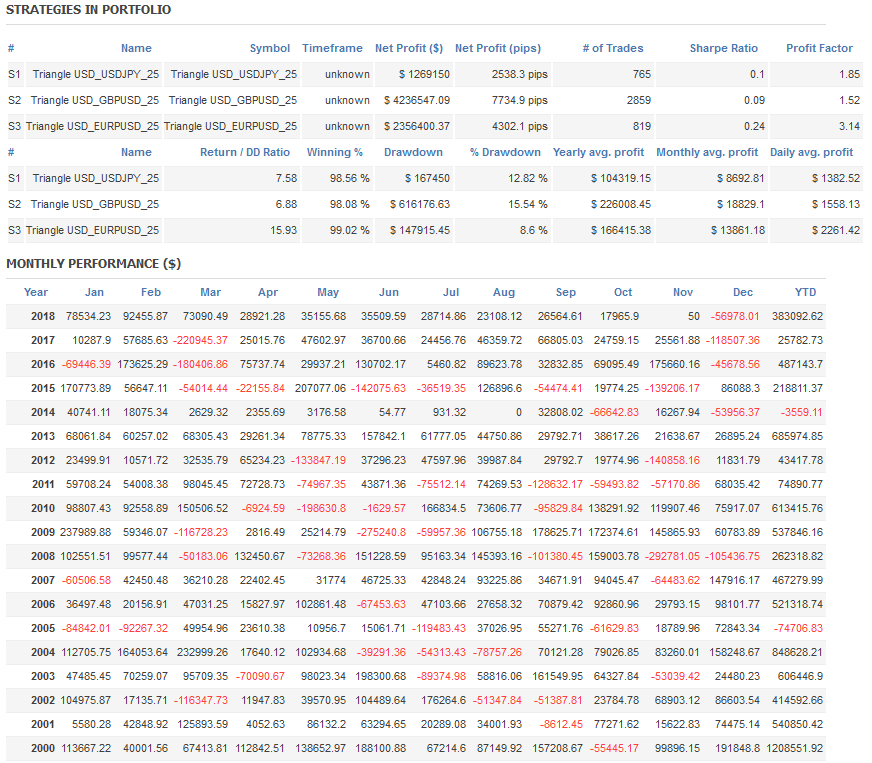The height and width of the screenshot is (763, 872).
Task: Click 2014 YTD loss -3559.11
Action: tap(801, 413)
